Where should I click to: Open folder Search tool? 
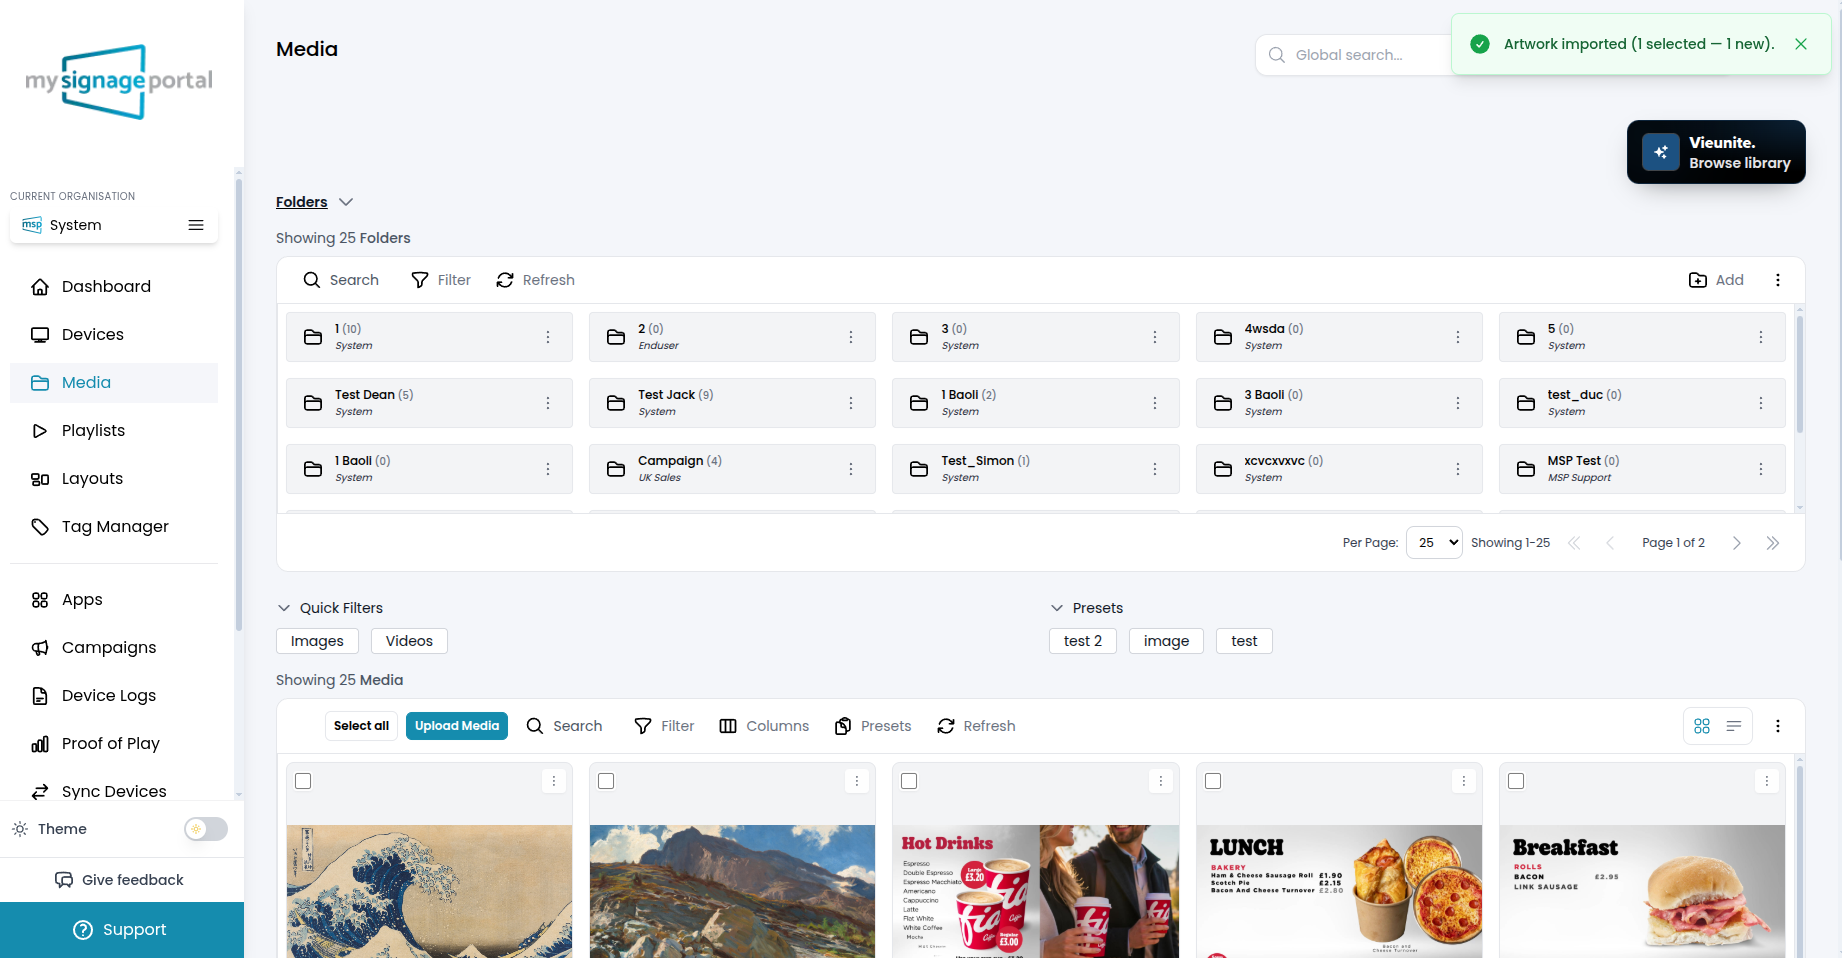click(x=341, y=280)
